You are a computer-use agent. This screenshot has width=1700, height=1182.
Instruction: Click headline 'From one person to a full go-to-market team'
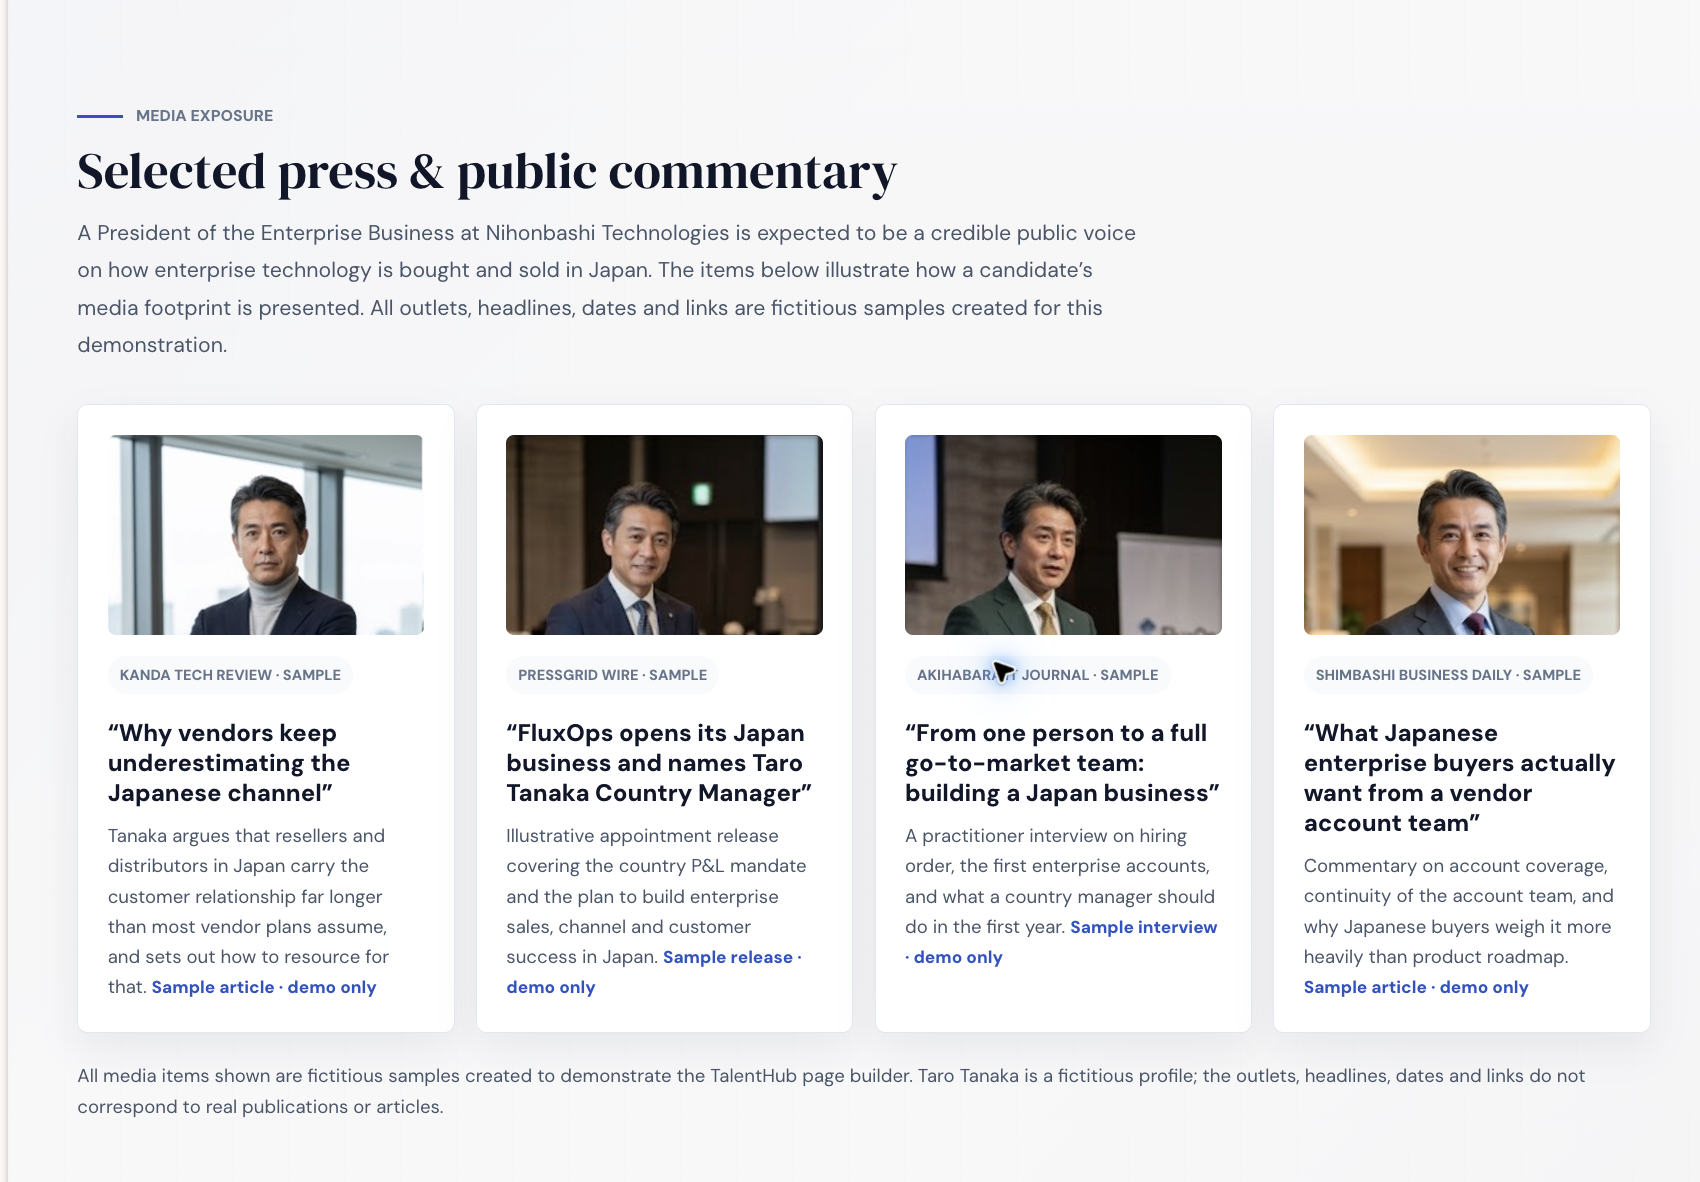pos(1062,763)
